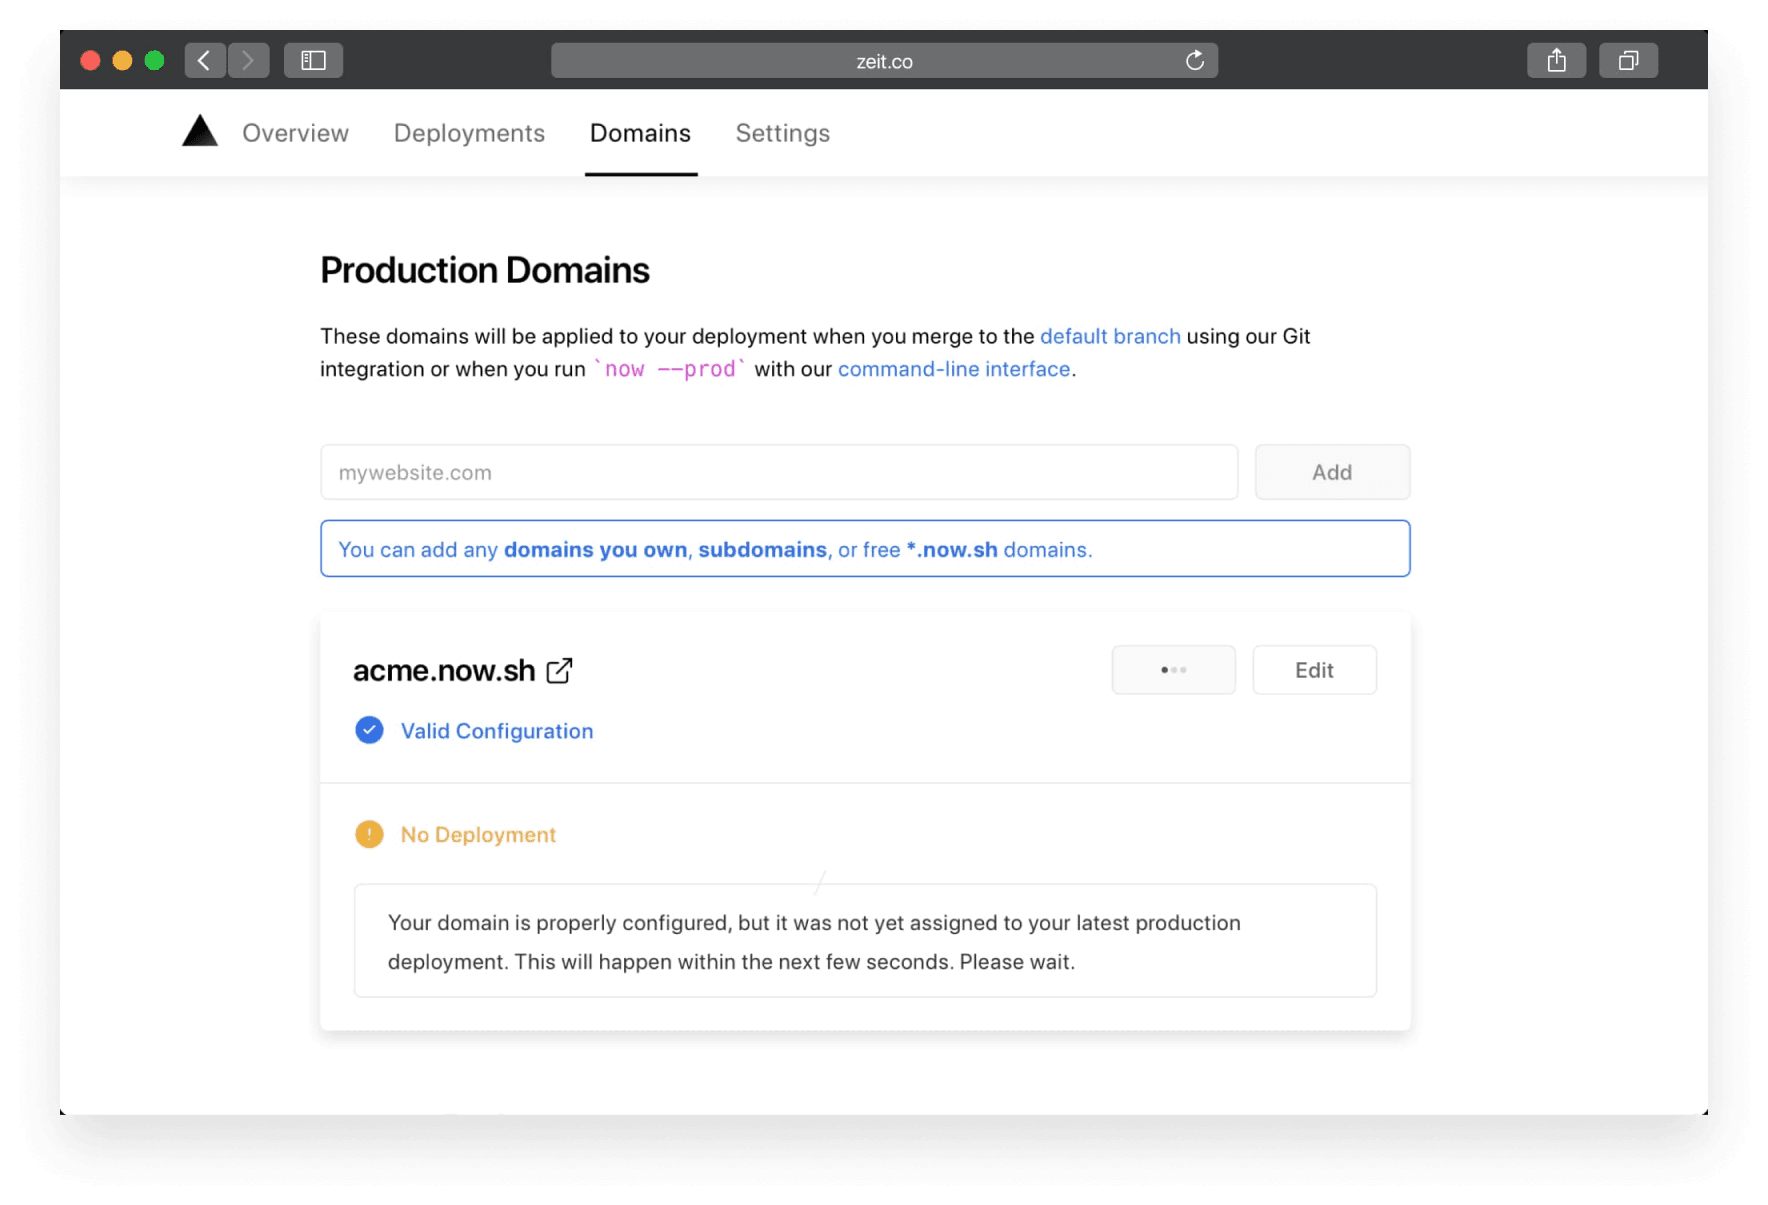Navigate forward in browser history
The image size is (1768, 1205).
coord(249,60)
